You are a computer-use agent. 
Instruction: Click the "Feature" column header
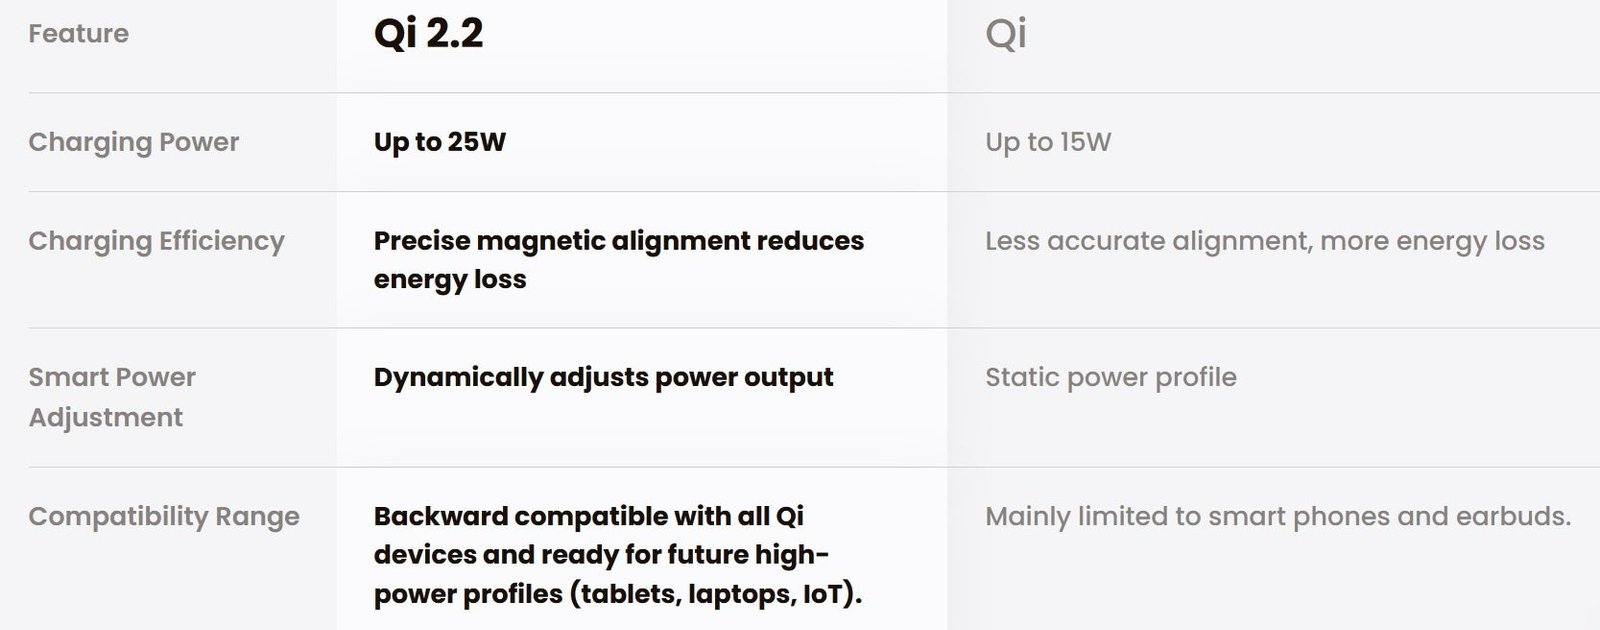tap(78, 34)
